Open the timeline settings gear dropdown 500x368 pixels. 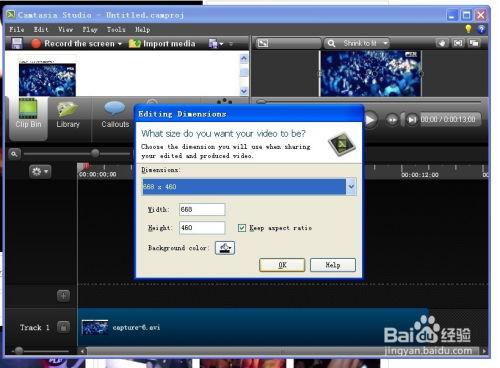coord(40,172)
